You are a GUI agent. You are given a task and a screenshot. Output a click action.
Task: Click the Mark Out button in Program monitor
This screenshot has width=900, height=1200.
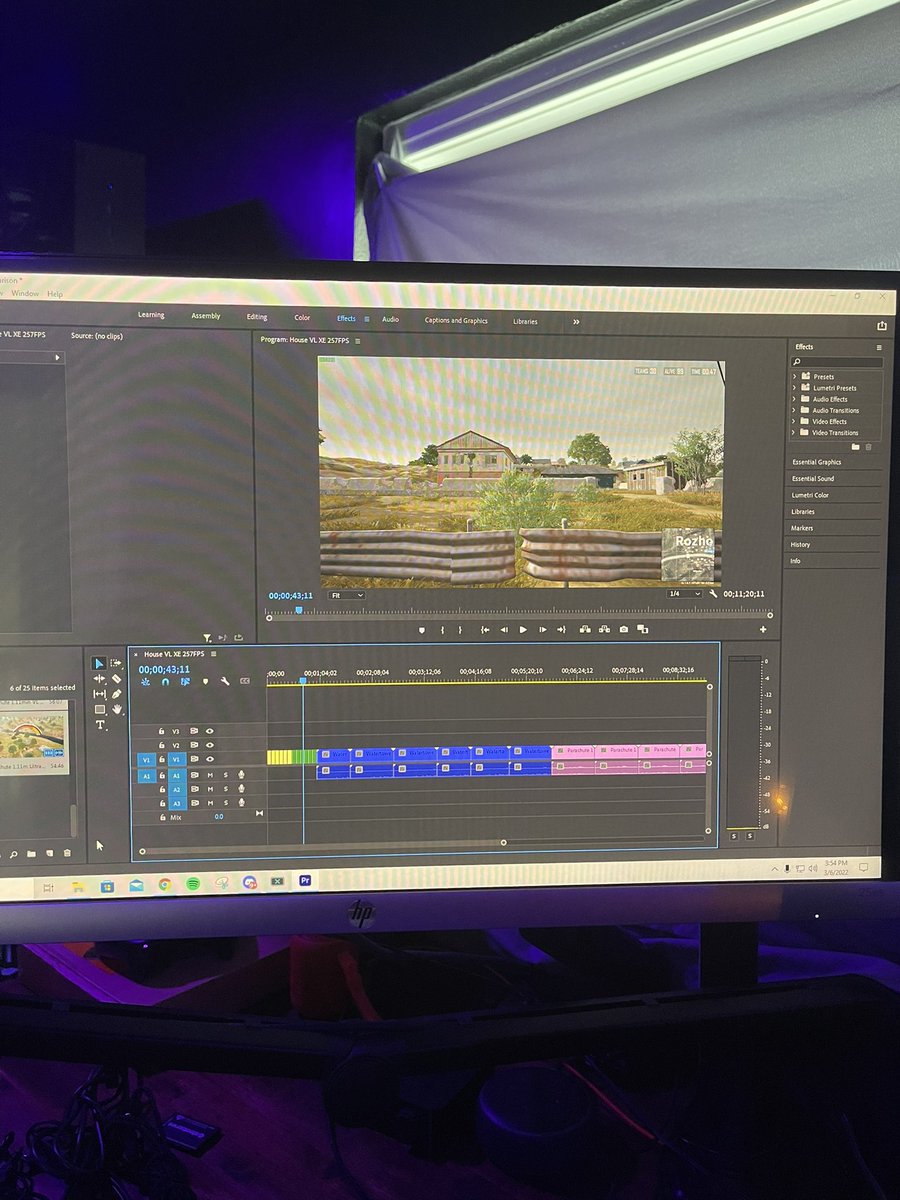pyautogui.click(x=460, y=630)
